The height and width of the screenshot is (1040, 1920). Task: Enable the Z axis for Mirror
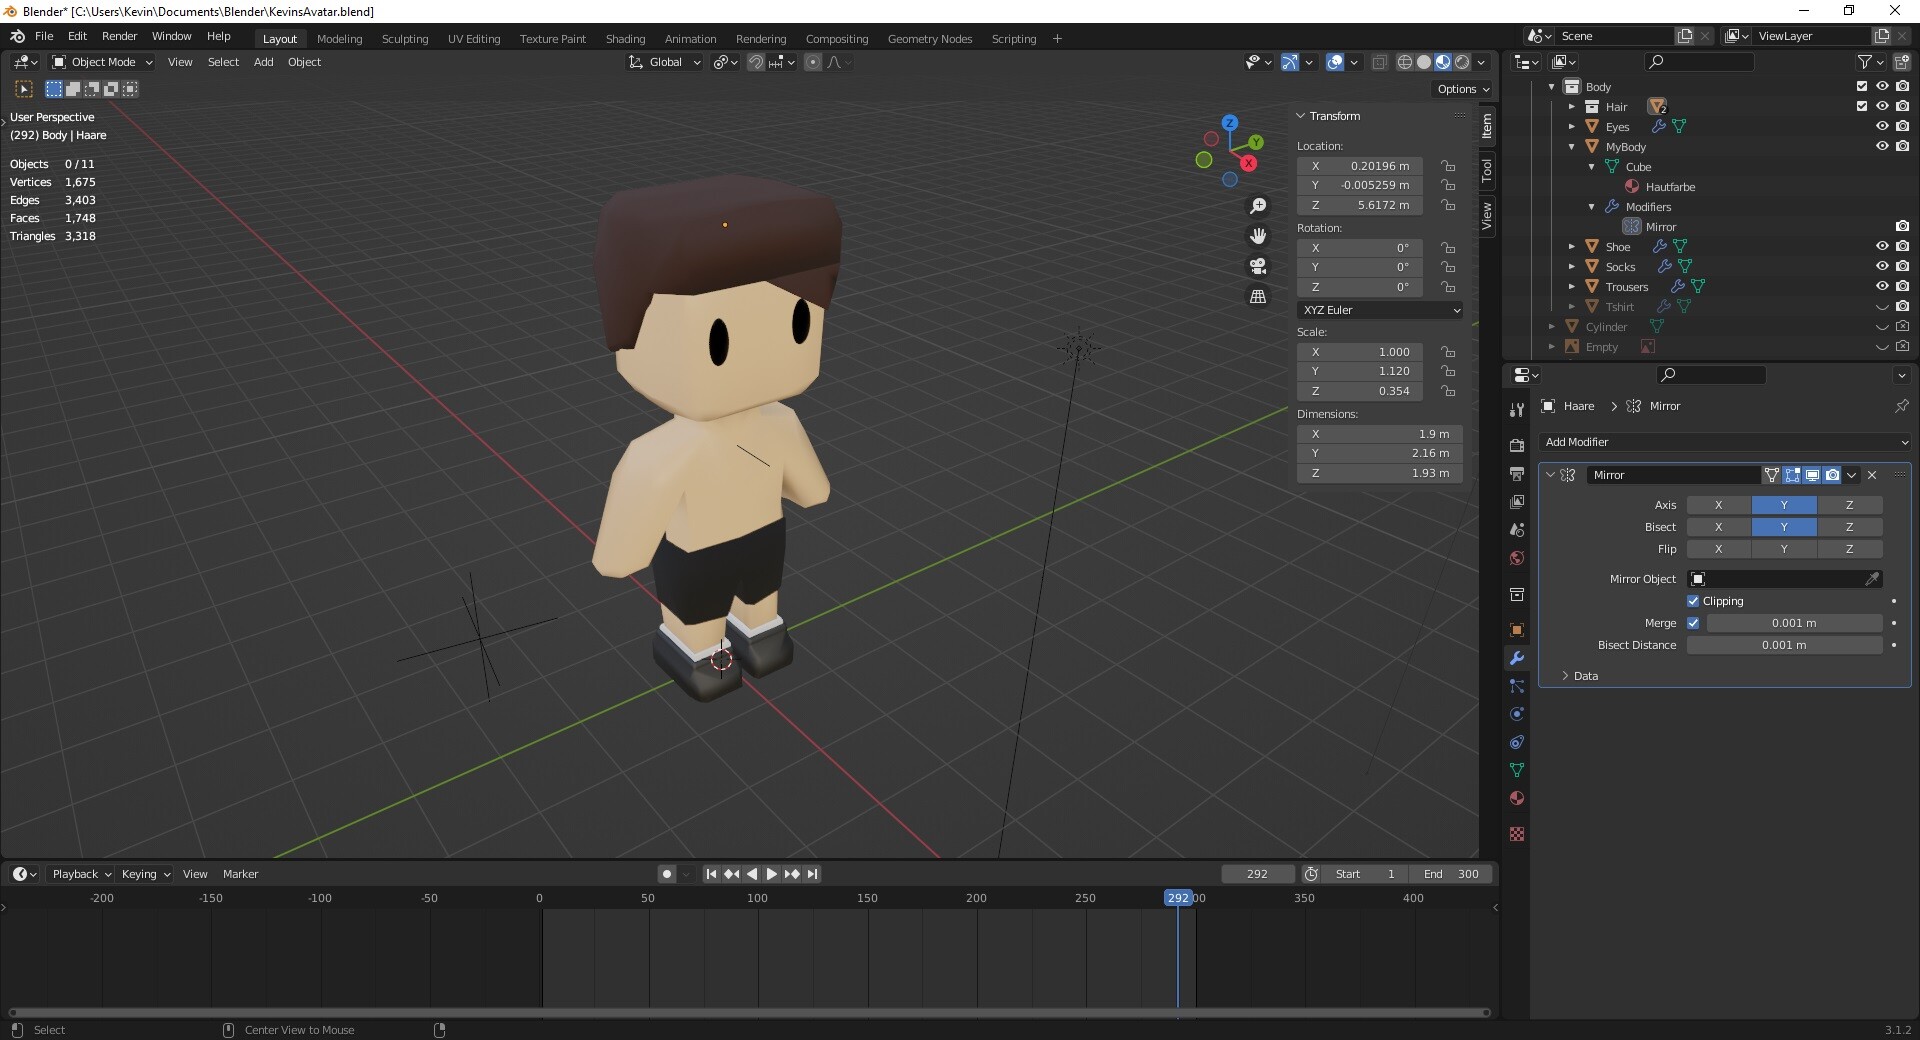tap(1849, 505)
